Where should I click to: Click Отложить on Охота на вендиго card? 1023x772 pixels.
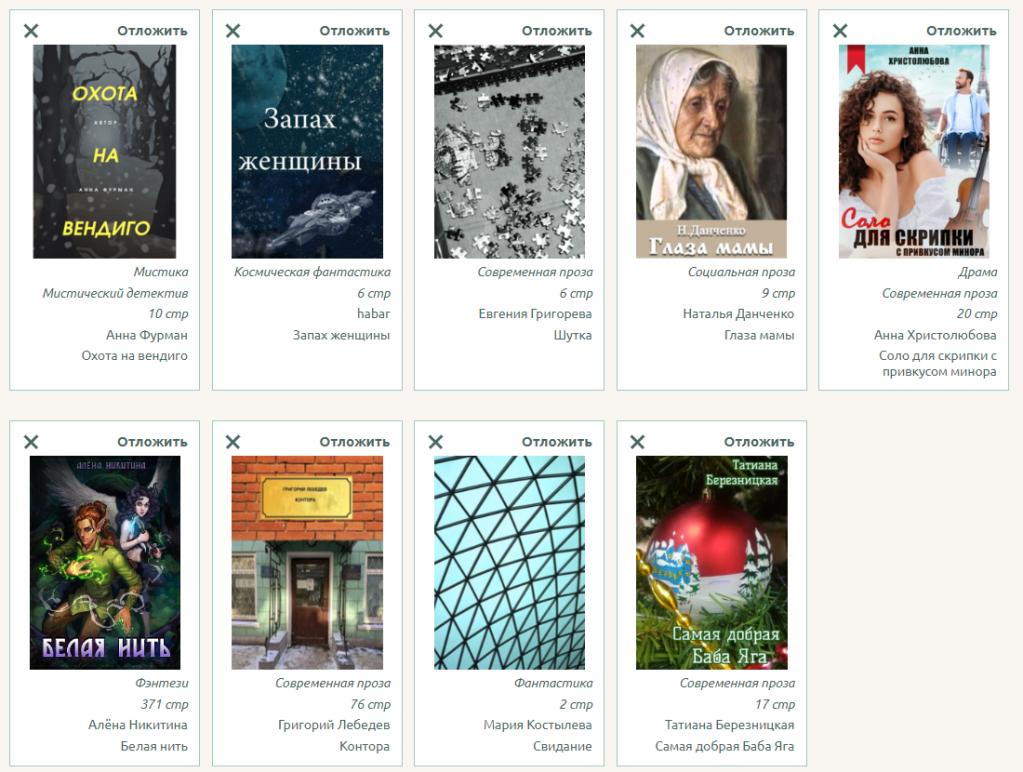pyautogui.click(x=152, y=31)
